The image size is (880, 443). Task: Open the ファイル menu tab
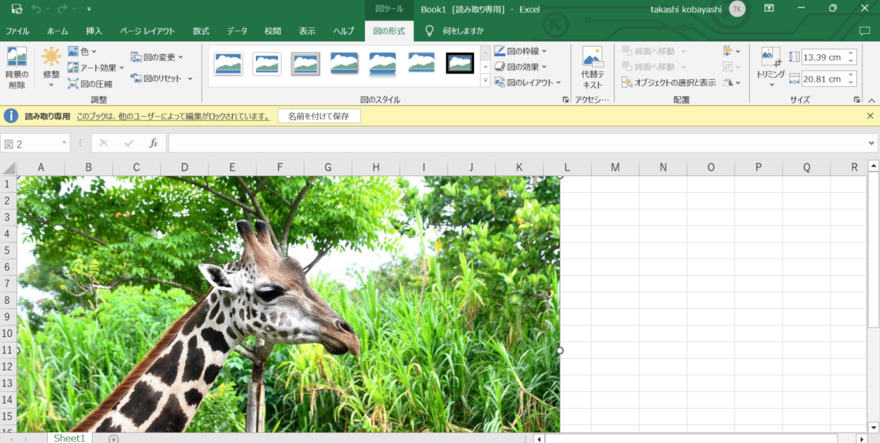18,31
